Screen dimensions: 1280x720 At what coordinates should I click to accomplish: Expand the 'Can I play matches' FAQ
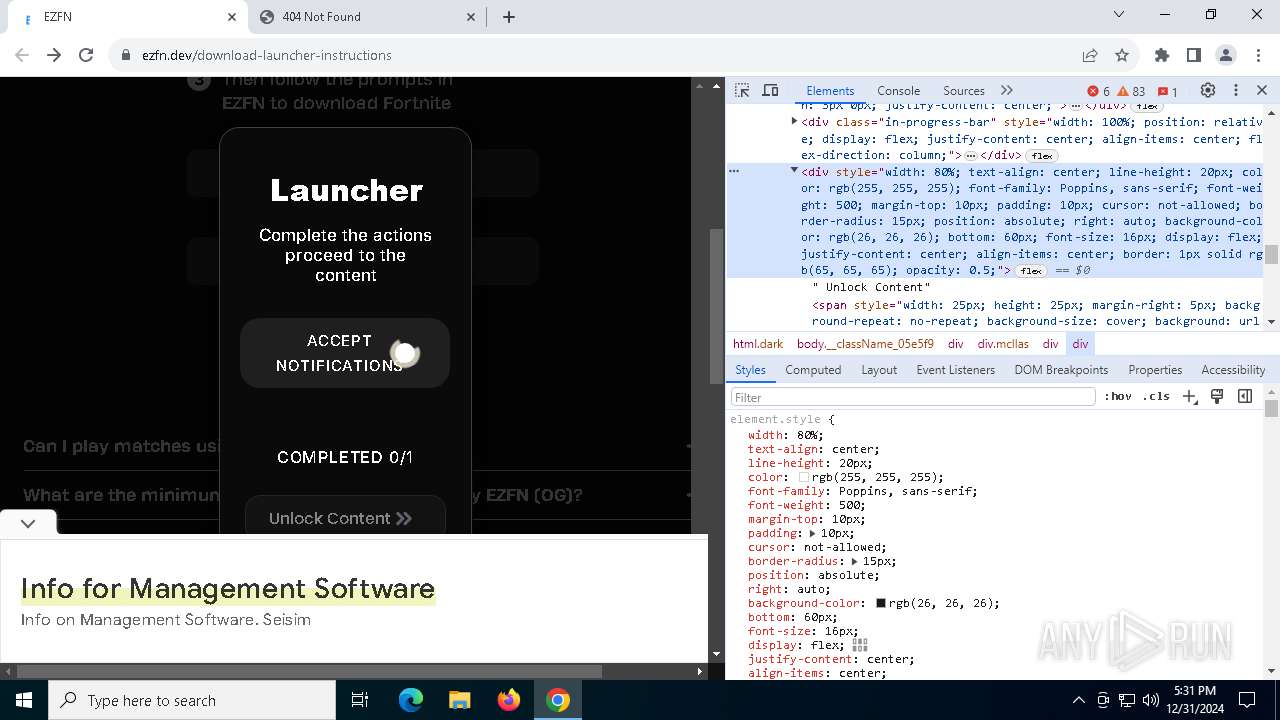click(355, 446)
